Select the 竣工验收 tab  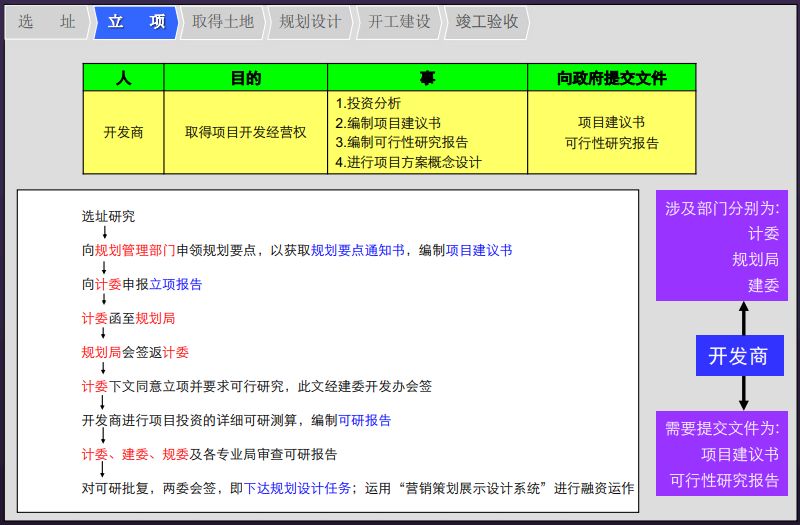click(486, 22)
